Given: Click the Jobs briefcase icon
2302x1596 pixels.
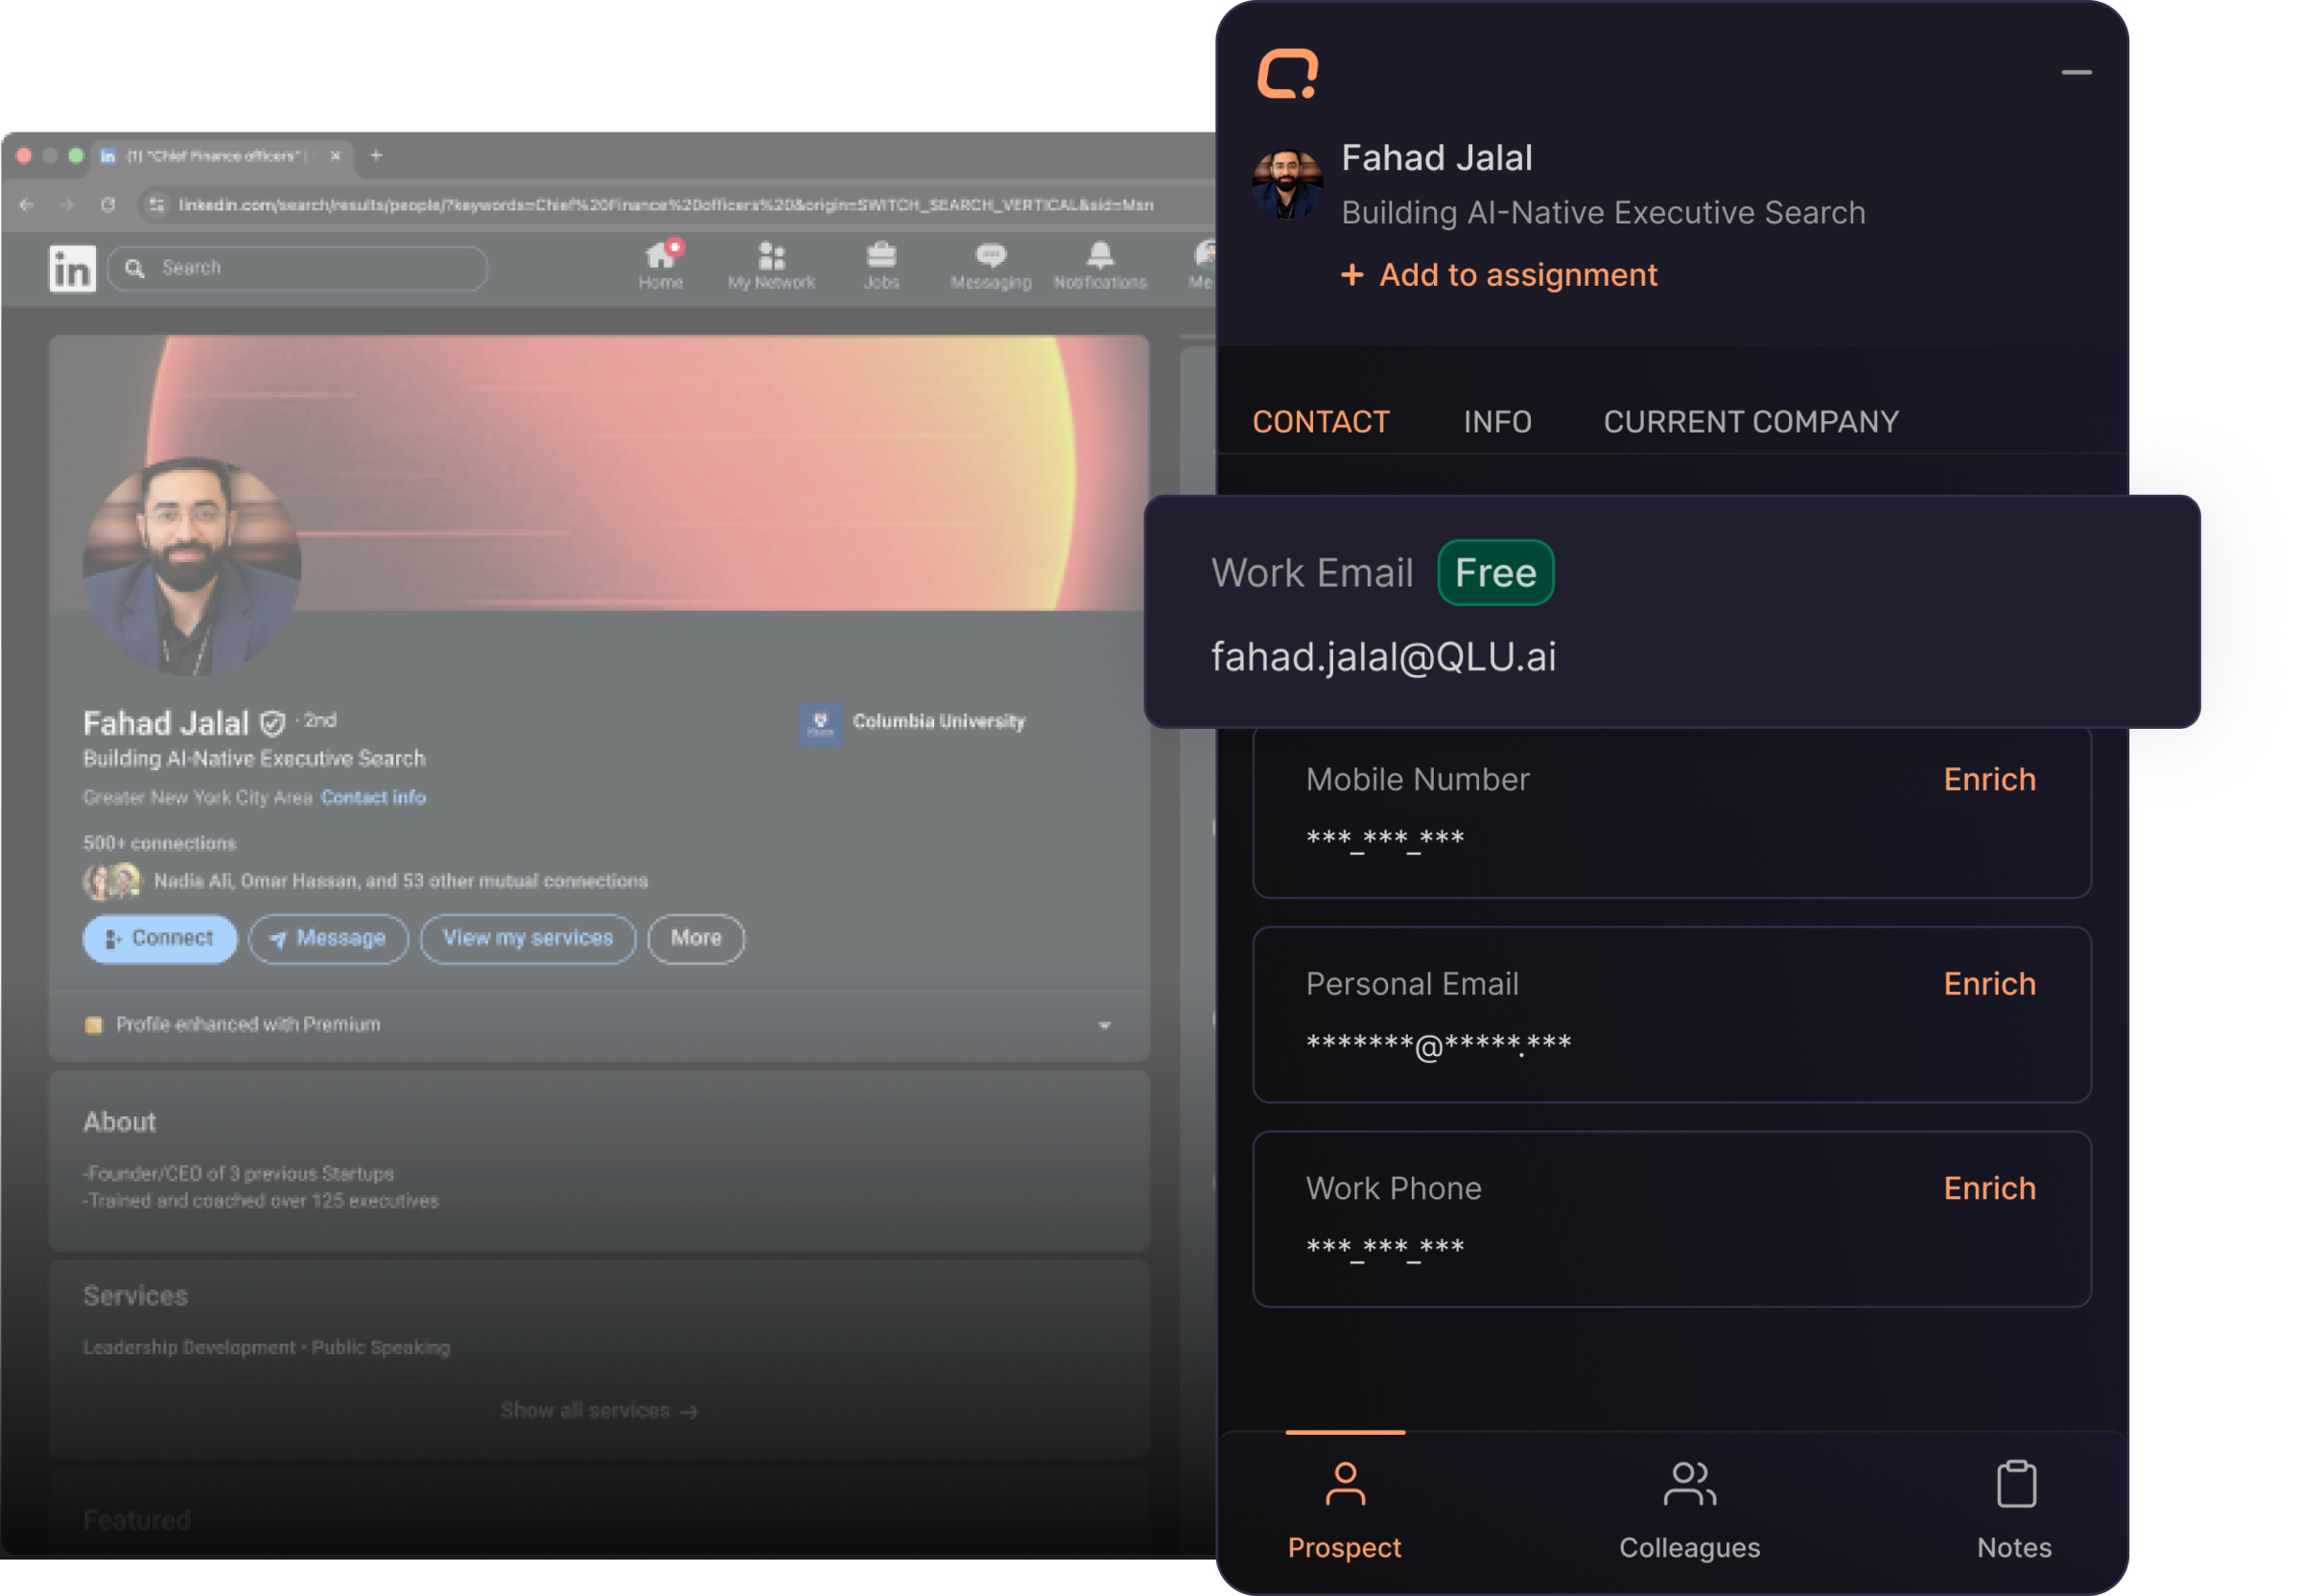Looking at the screenshot, I should point(881,256).
